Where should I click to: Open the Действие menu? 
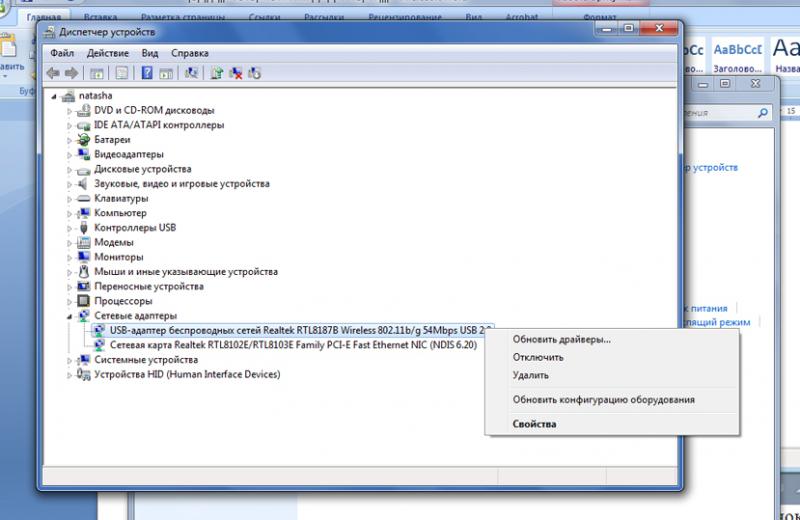click(108, 53)
